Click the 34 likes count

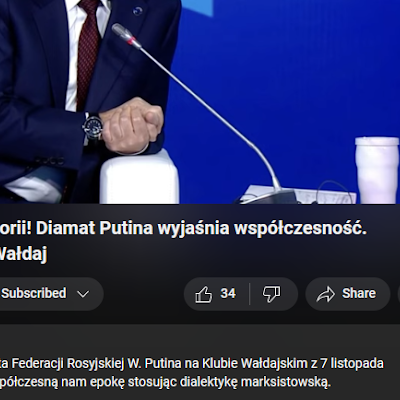tap(228, 293)
